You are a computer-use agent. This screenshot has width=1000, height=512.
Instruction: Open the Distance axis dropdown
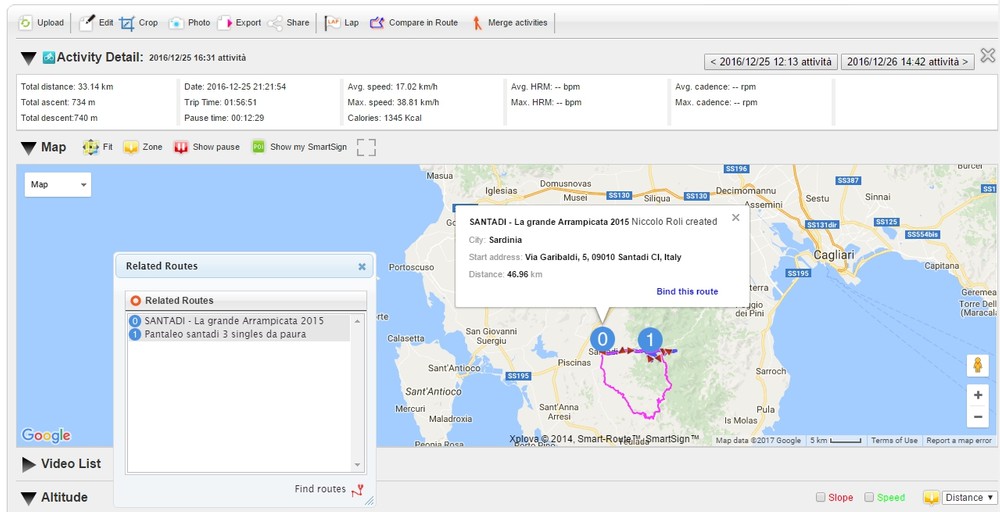pos(969,497)
